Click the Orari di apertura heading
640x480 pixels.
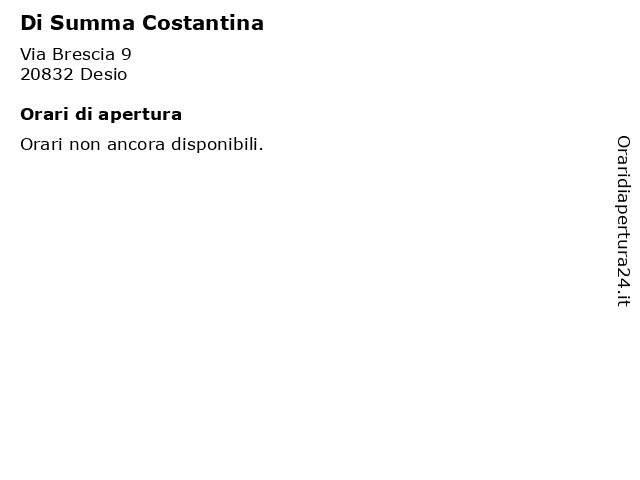point(101,115)
